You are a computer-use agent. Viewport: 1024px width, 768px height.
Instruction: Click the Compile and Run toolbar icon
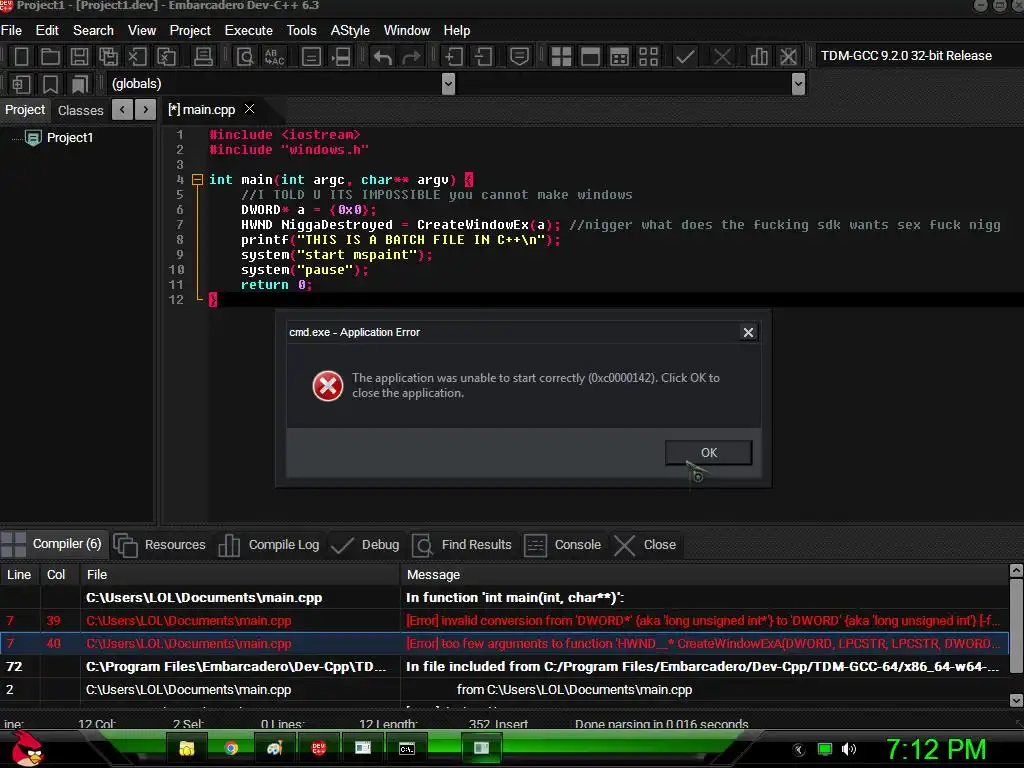619,57
